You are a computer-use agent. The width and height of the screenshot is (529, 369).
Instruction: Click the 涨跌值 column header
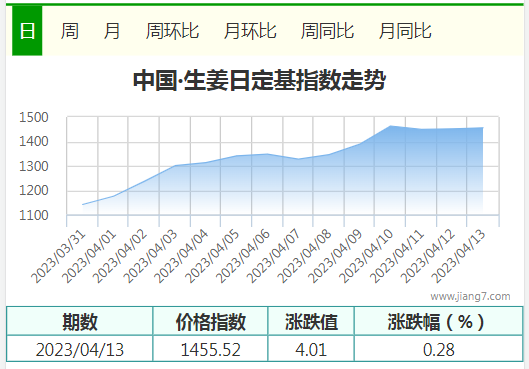(311, 321)
